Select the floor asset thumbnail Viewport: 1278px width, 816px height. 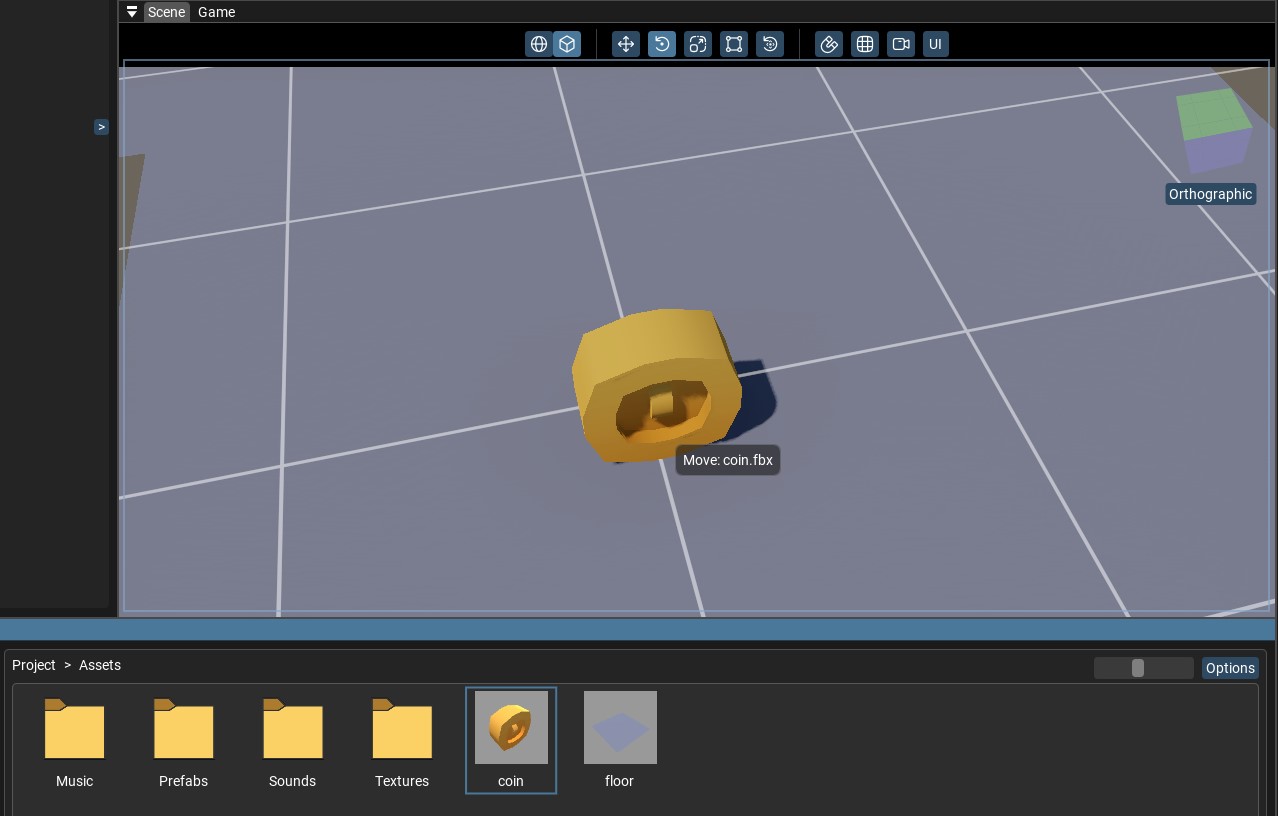pos(620,728)
